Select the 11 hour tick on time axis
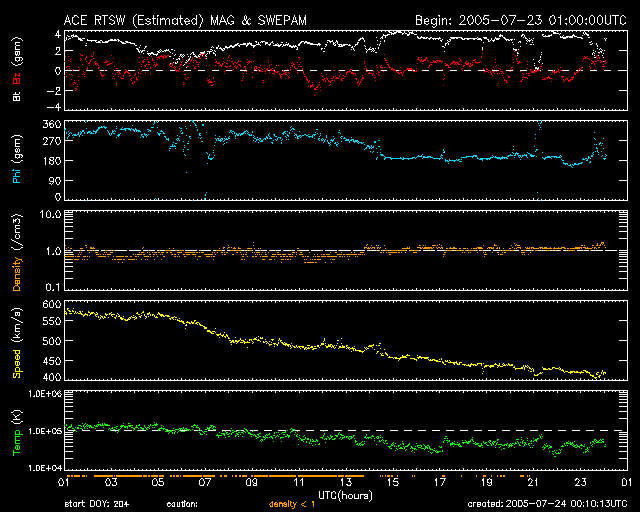 [298, 482]
